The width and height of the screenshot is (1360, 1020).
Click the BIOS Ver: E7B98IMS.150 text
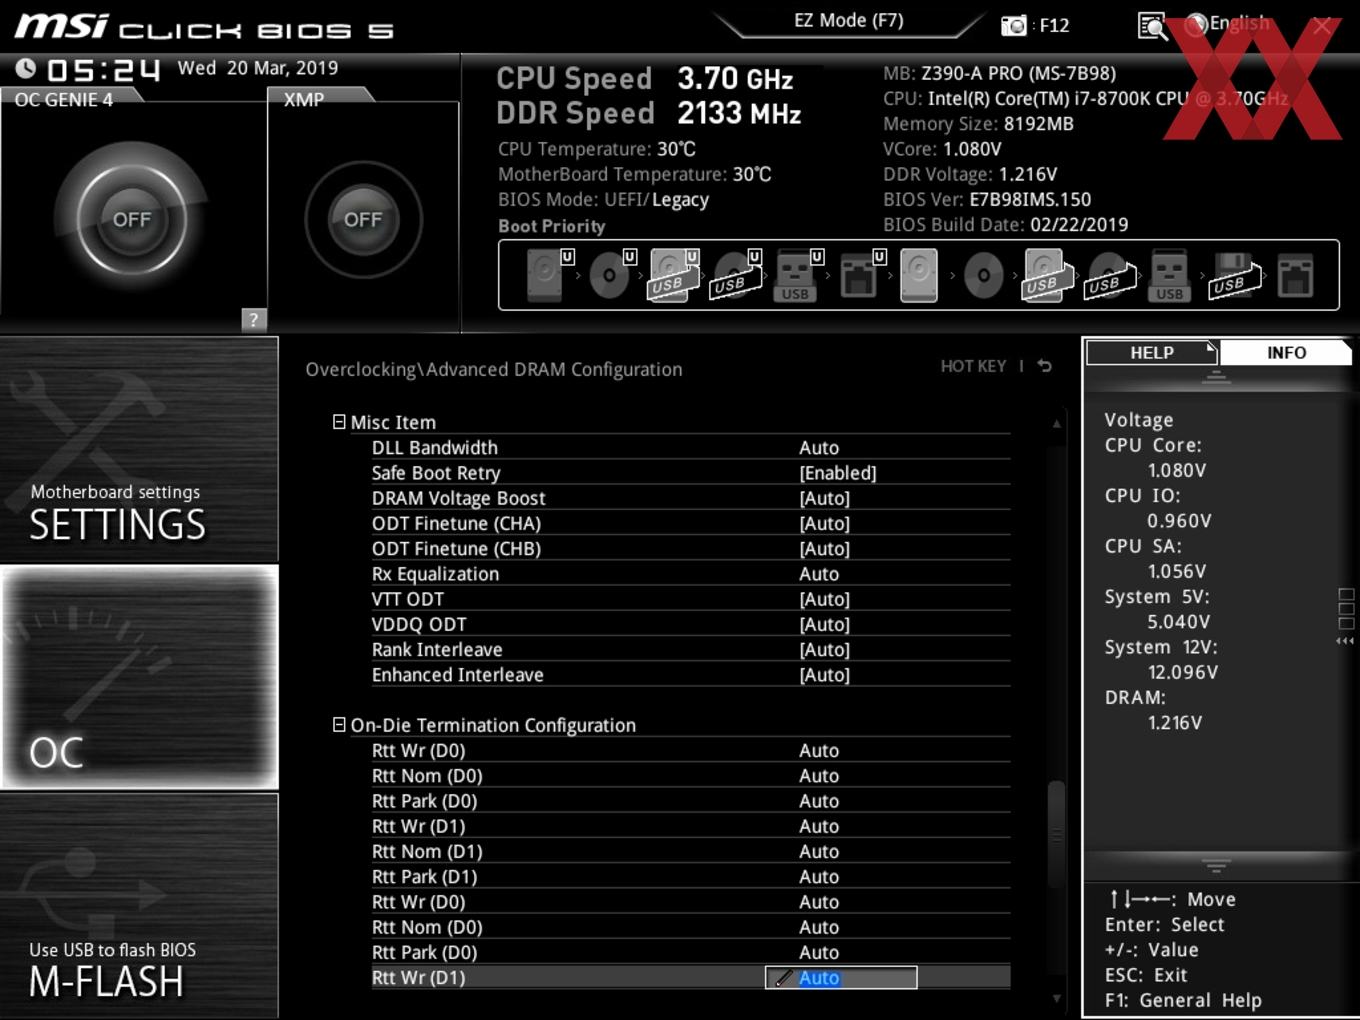(987, 199)
